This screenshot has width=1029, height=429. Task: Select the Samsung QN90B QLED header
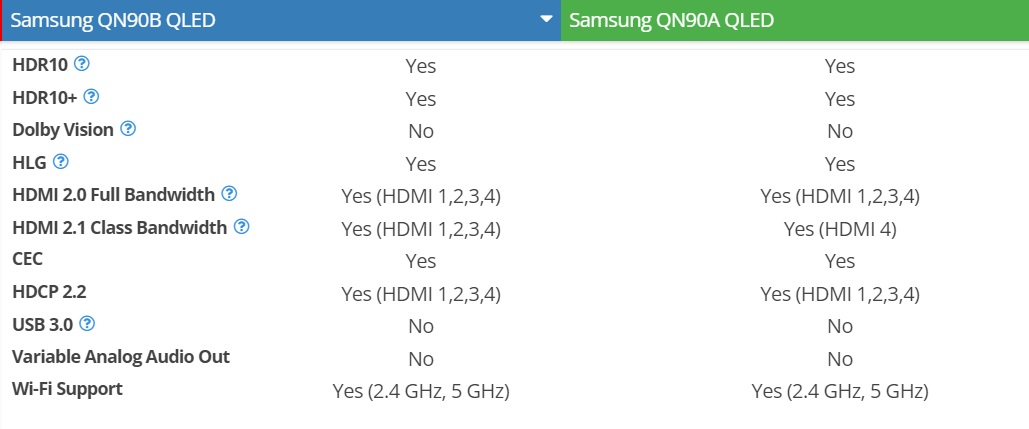coord(282,20)
